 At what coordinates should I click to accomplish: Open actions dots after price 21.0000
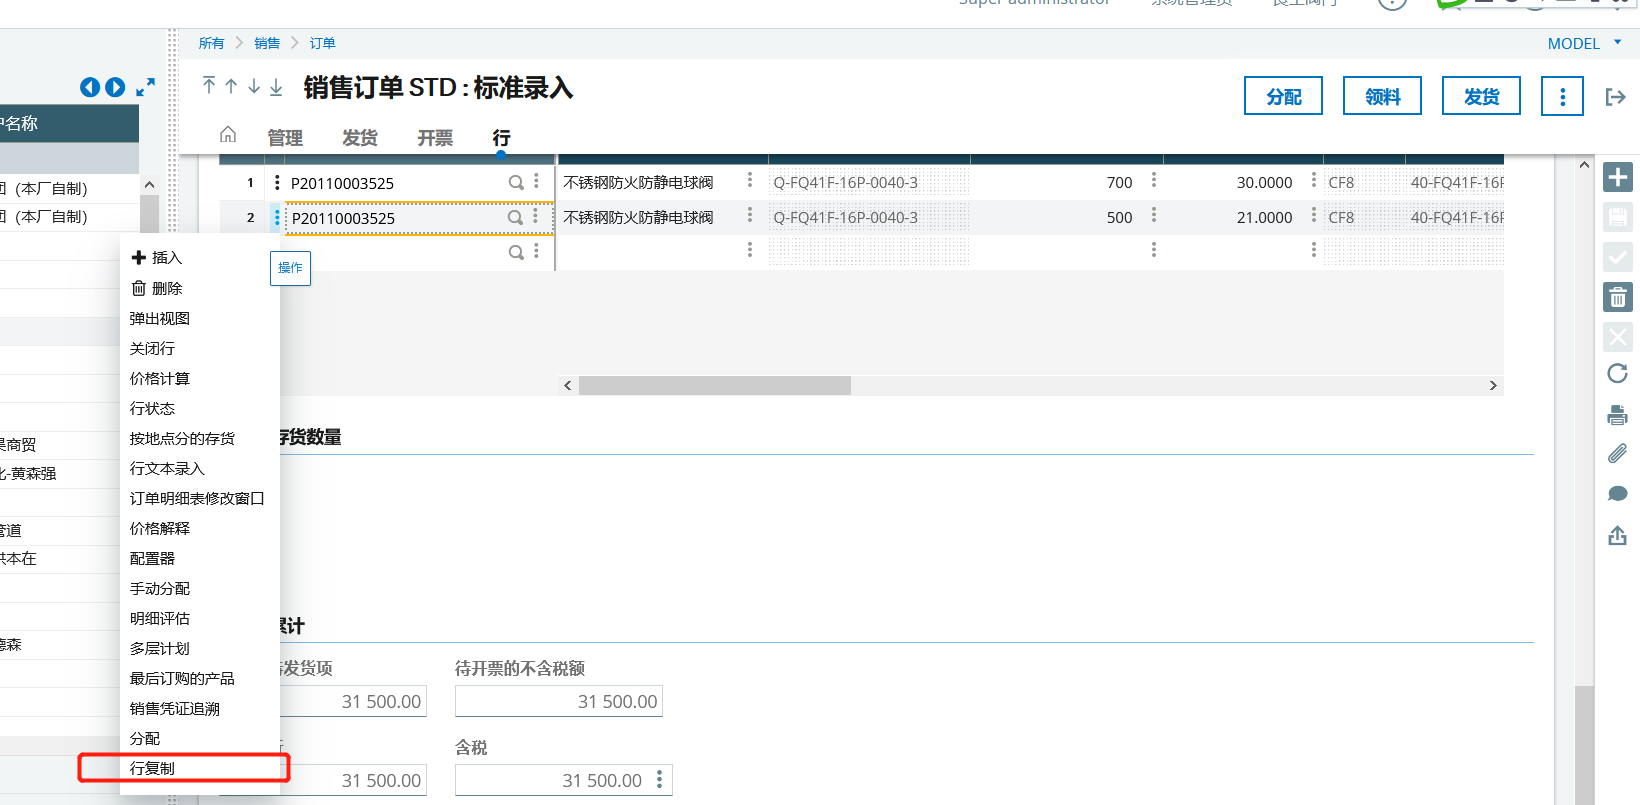[1314, 215]
